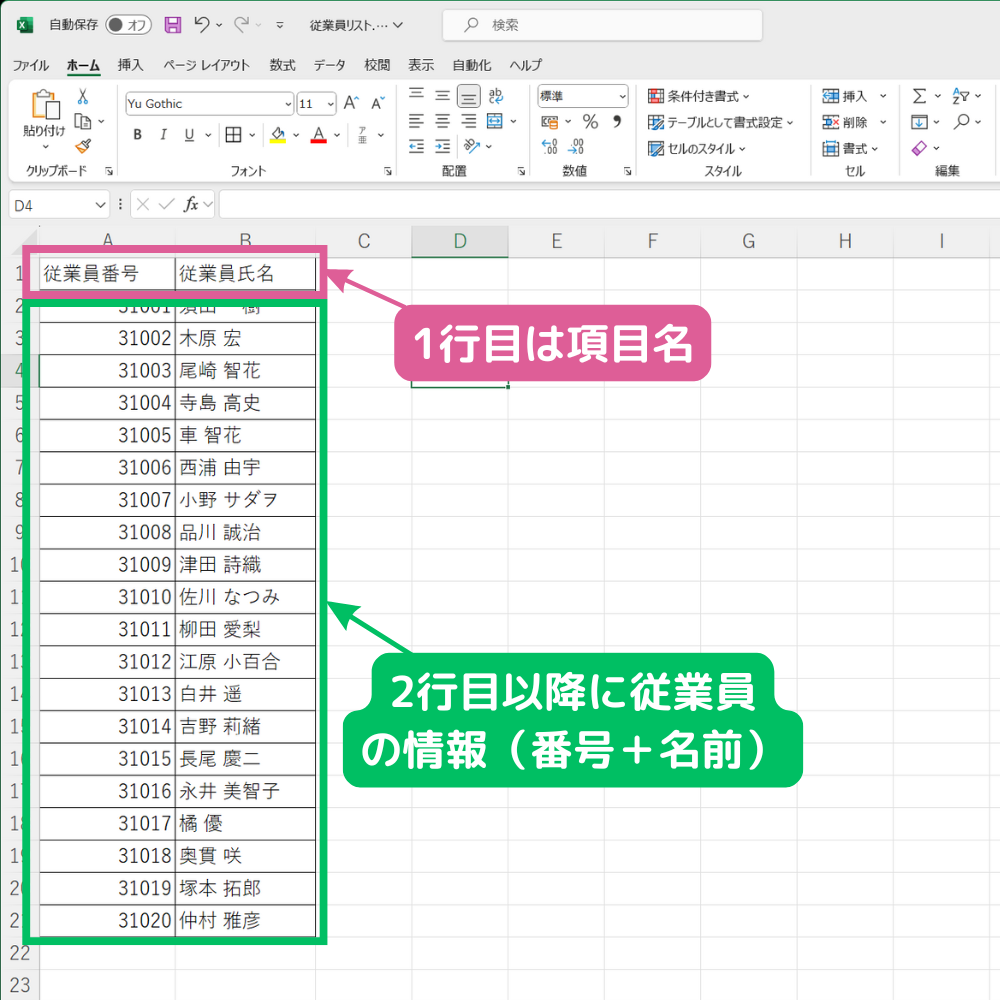This screenshot has height=1000, width=1000.
Task: Click the Save icon in title bar
Action: pyautogui.click(x=173, y=25)
